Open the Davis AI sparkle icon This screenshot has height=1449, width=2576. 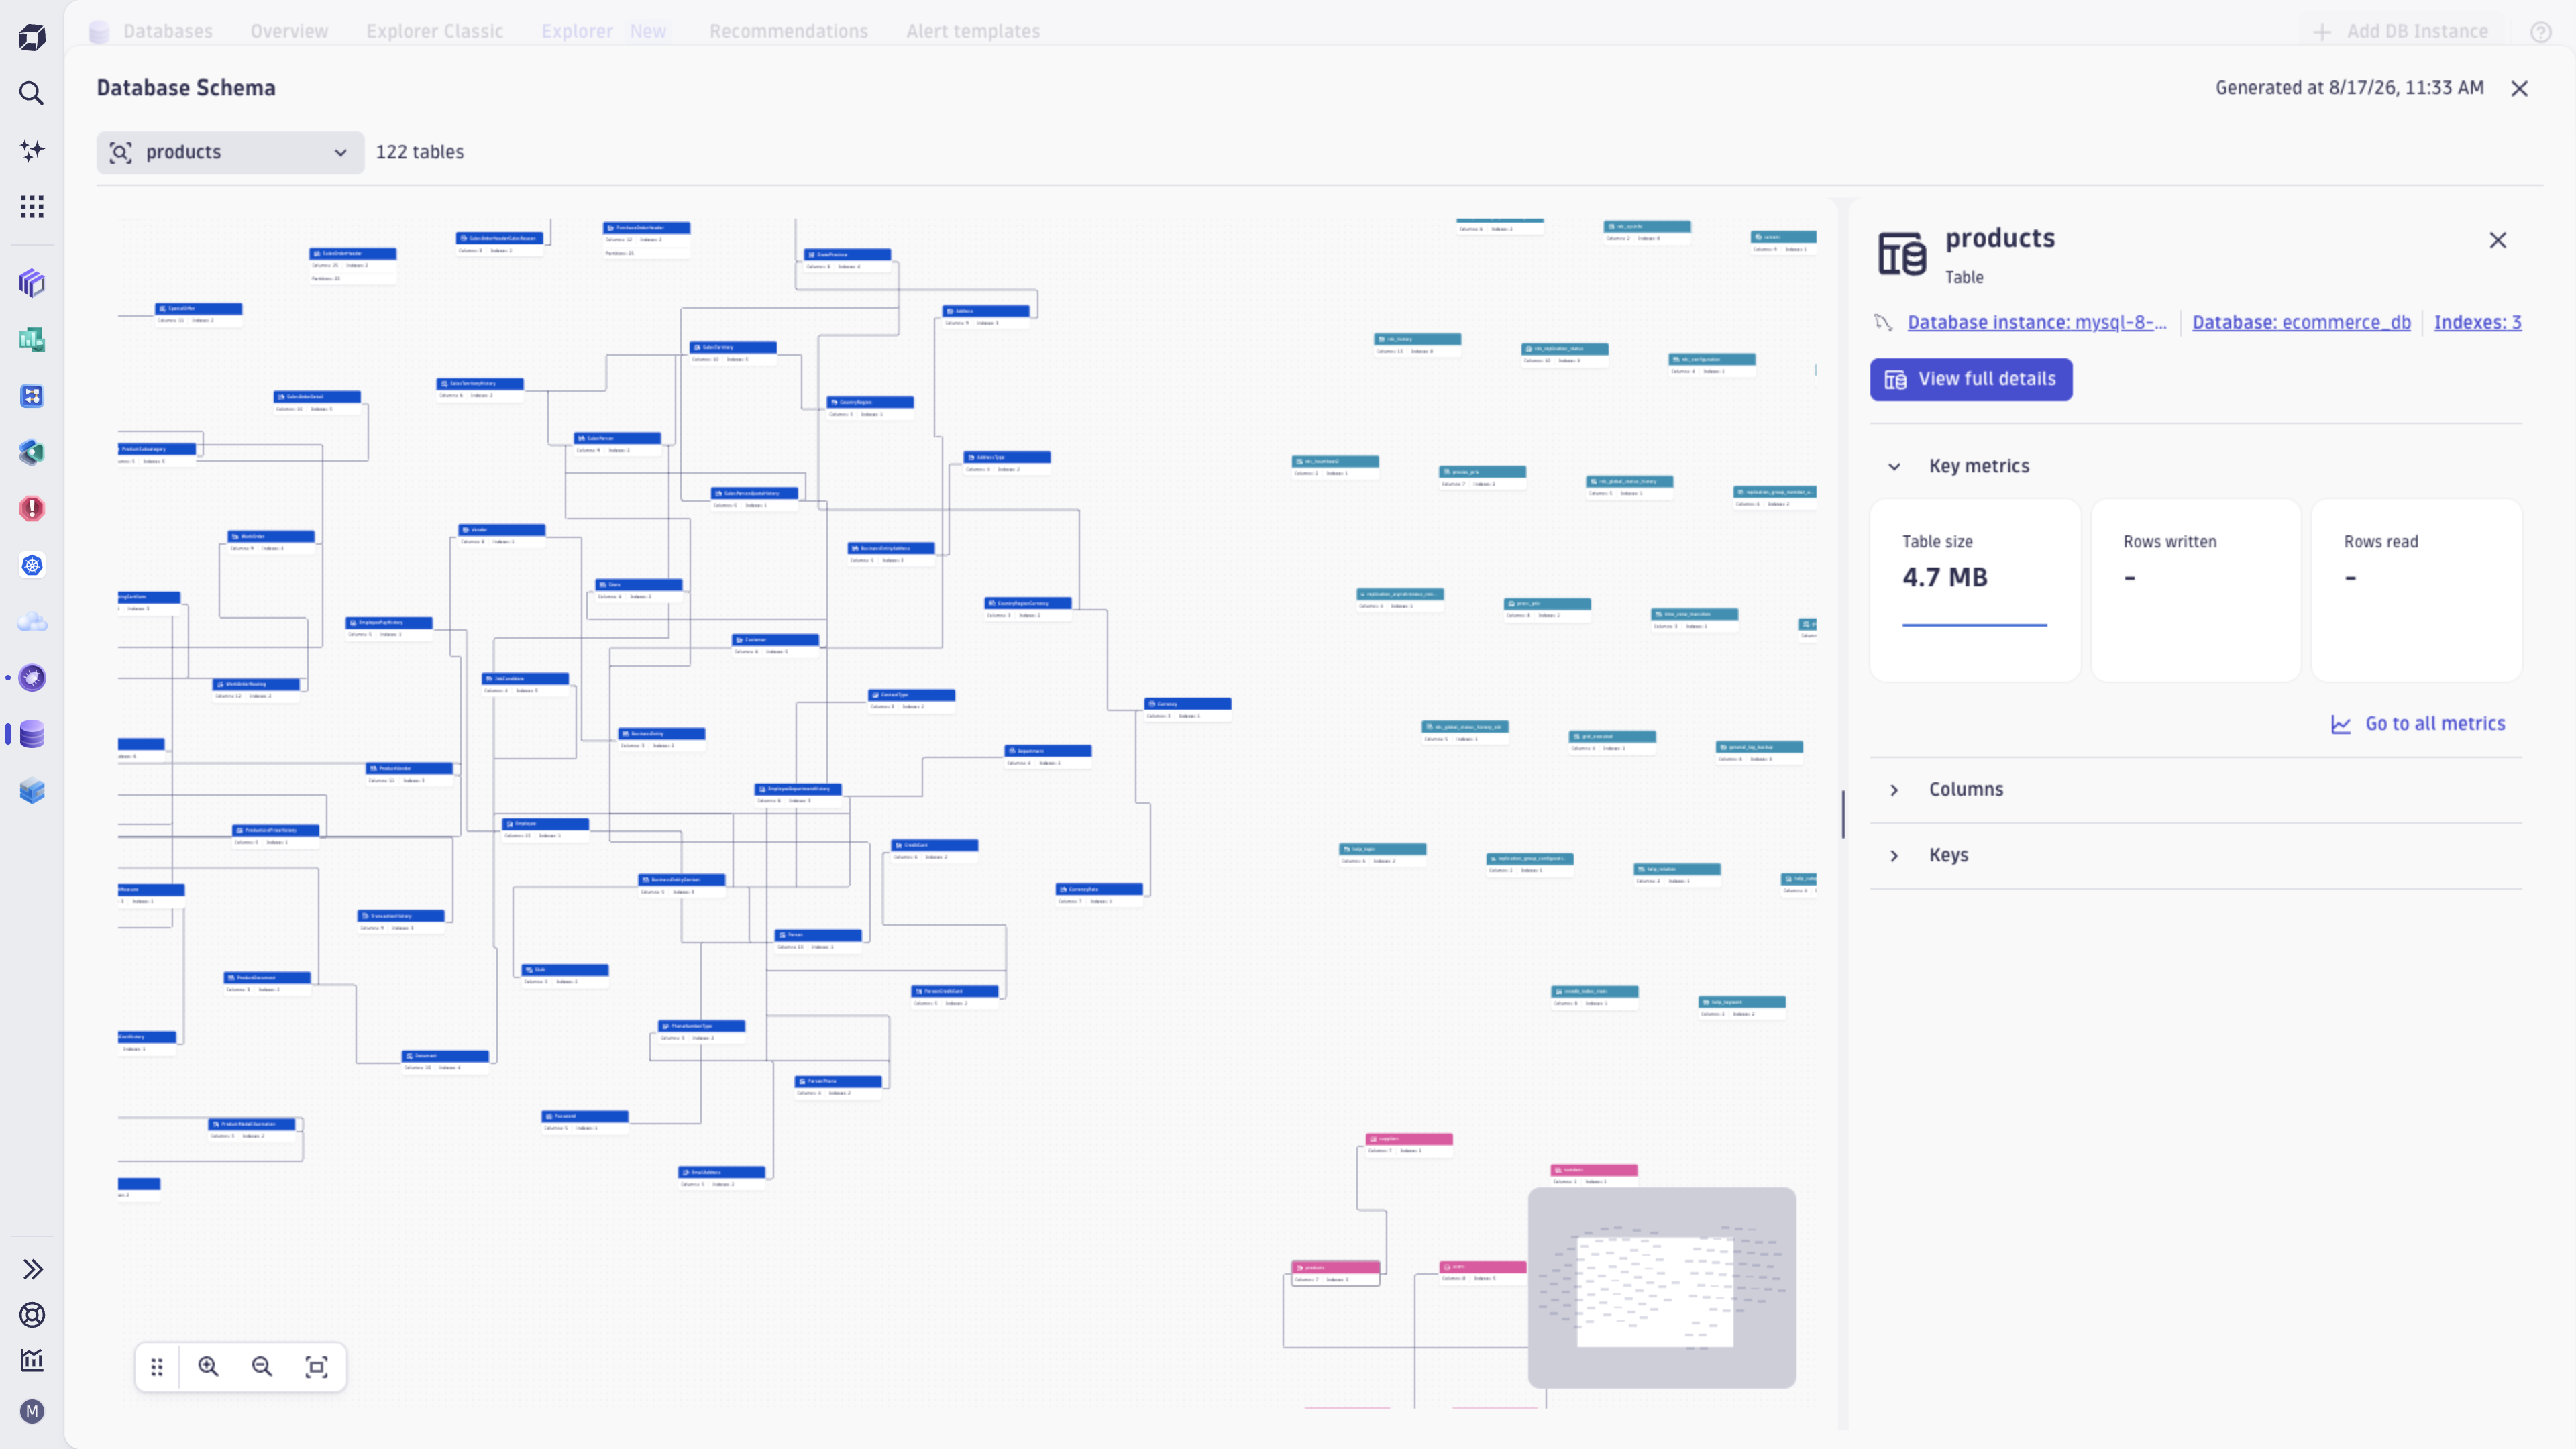(32, 150)
